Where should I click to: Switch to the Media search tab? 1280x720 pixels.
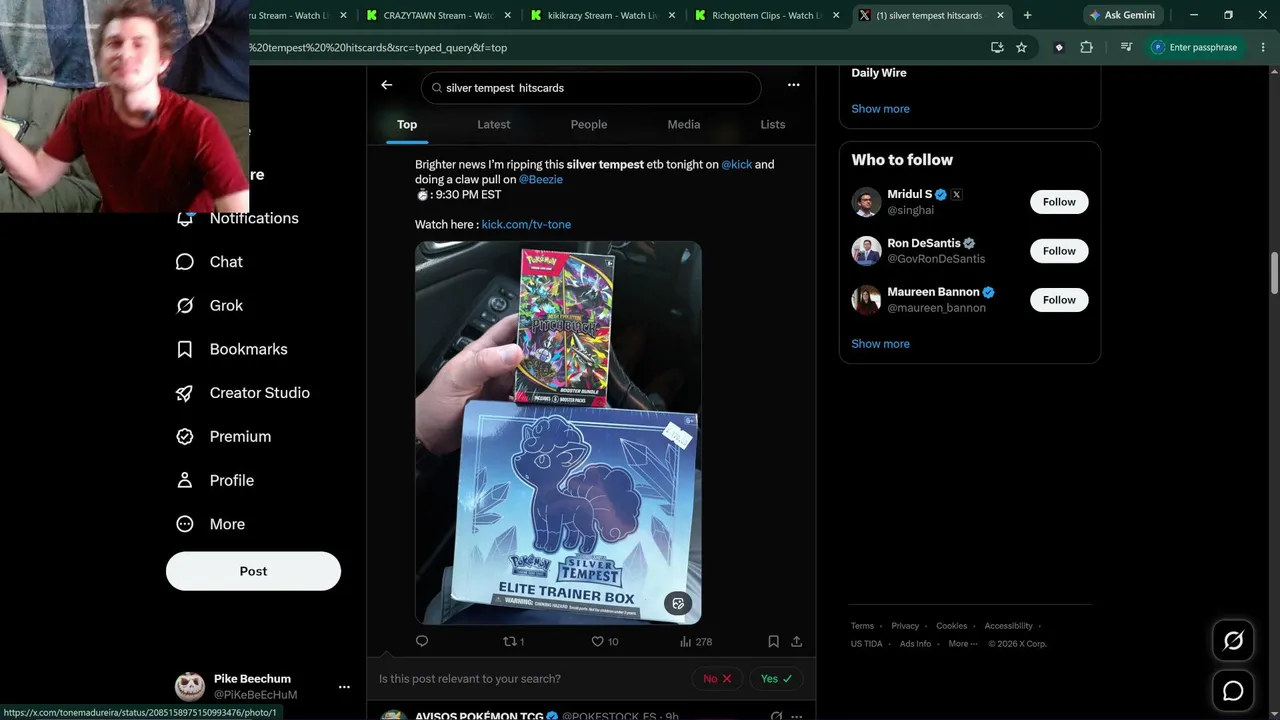pos(684,125)
